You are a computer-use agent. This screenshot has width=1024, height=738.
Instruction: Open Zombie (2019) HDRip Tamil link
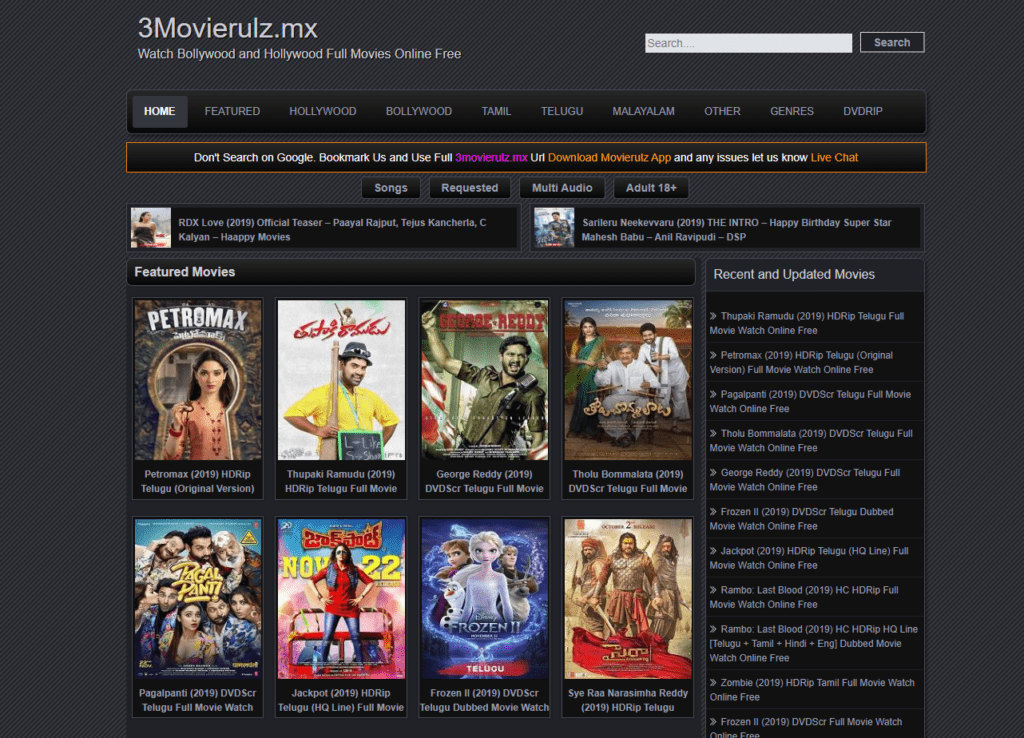click(x=812, y=690)
